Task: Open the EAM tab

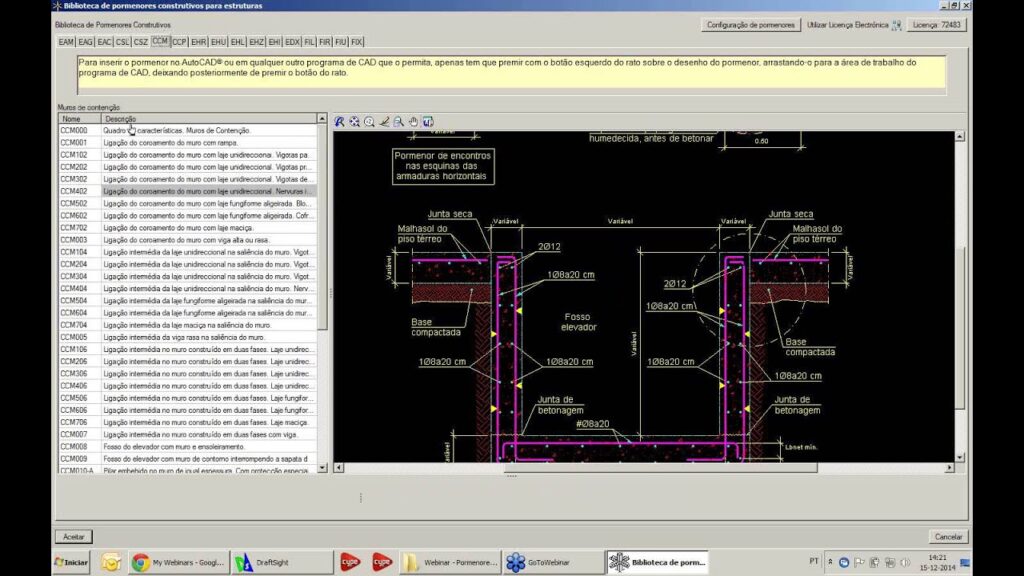Action: click(67, 42)
